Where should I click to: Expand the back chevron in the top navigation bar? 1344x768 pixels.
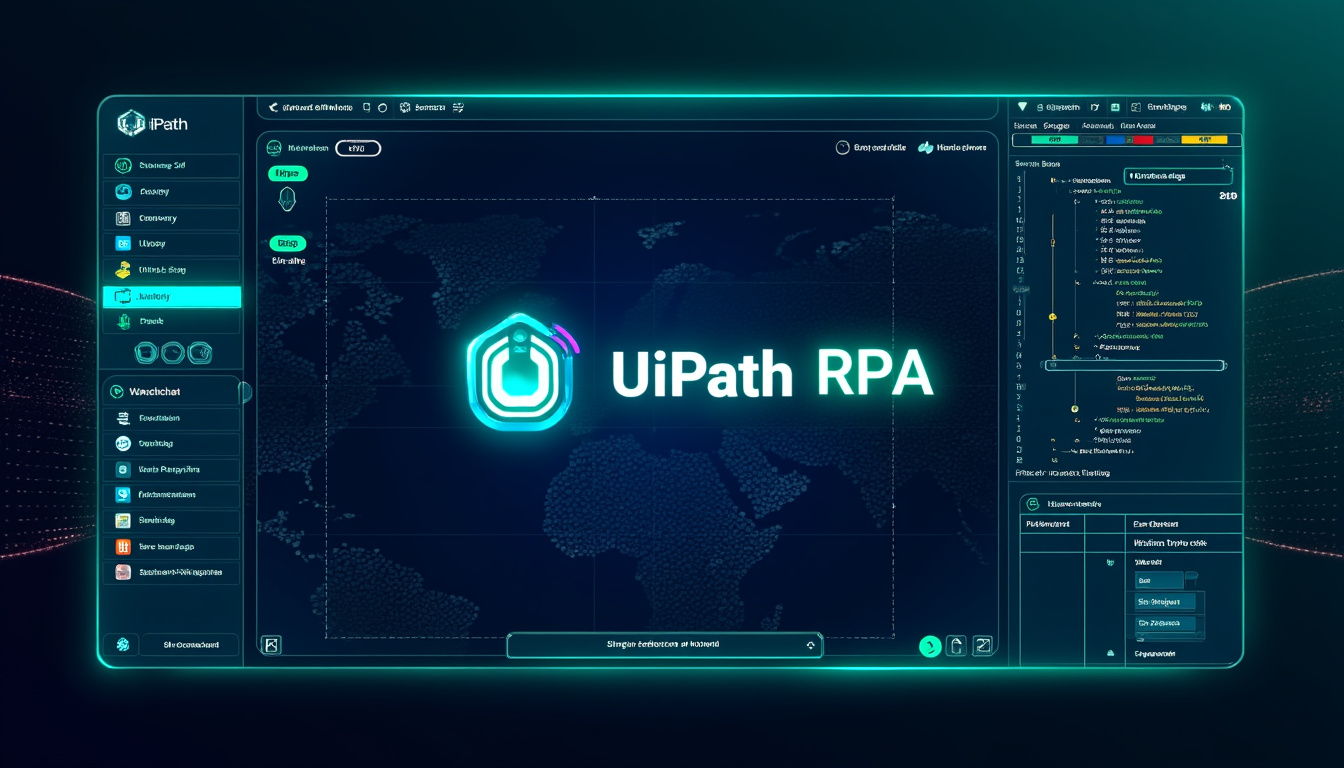pos(275,107)
